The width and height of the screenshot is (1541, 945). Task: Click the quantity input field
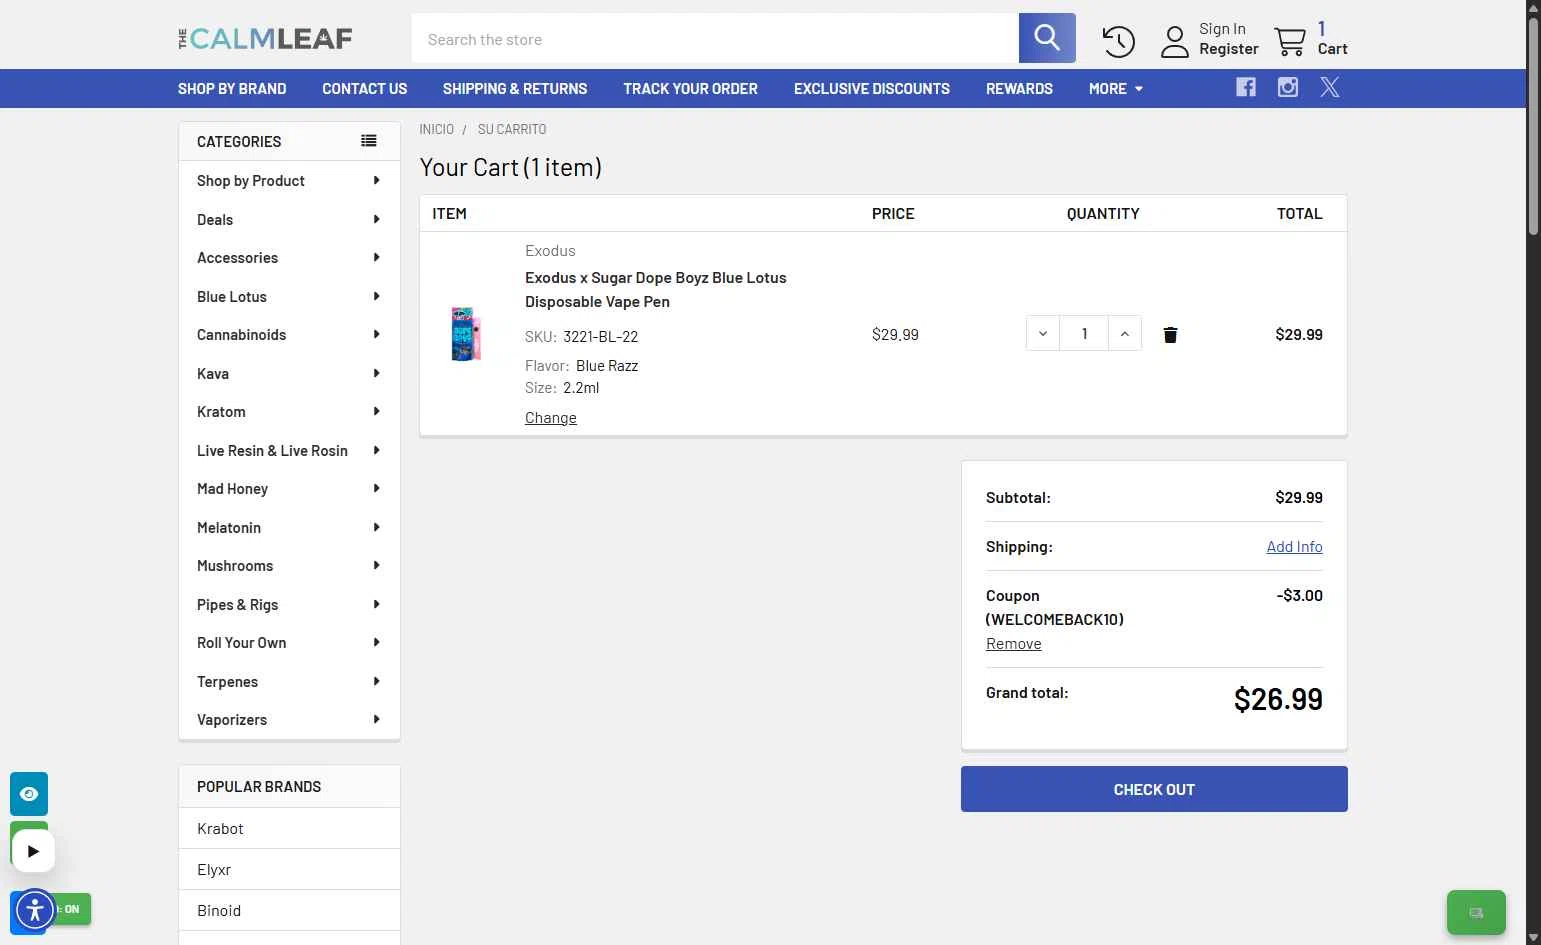(x=1084, y=334)
